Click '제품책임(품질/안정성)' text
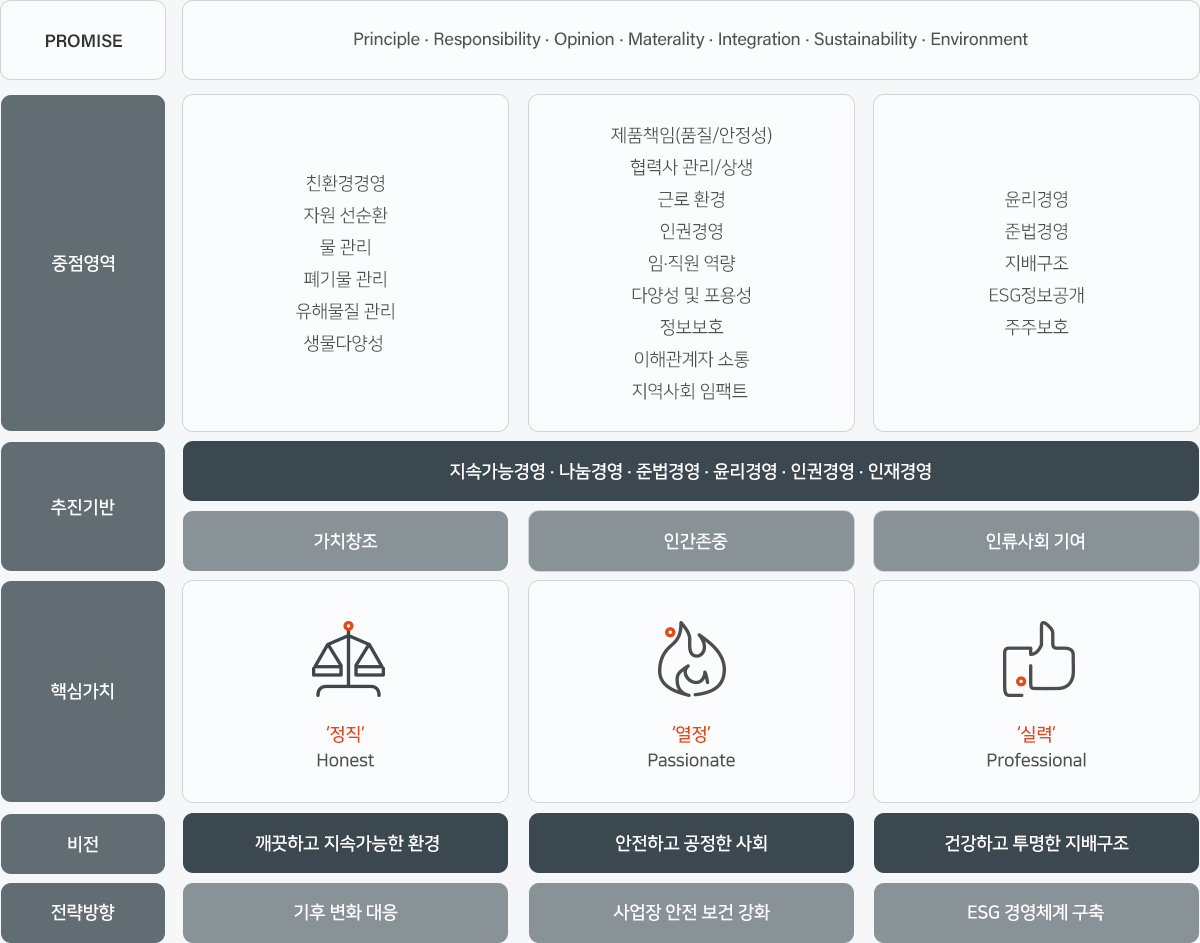Image resolution: width=1200 pixels, height=943 pixels. click(691, 135)
